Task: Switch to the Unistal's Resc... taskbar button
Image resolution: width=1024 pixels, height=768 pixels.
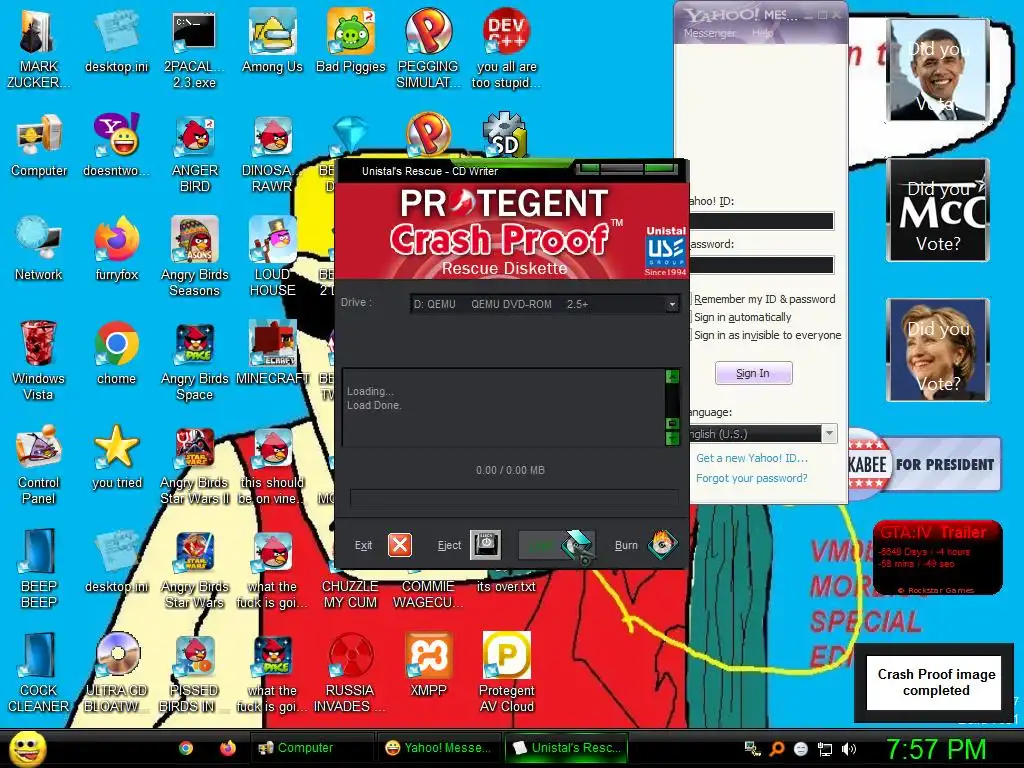Action: pos(566,748)
